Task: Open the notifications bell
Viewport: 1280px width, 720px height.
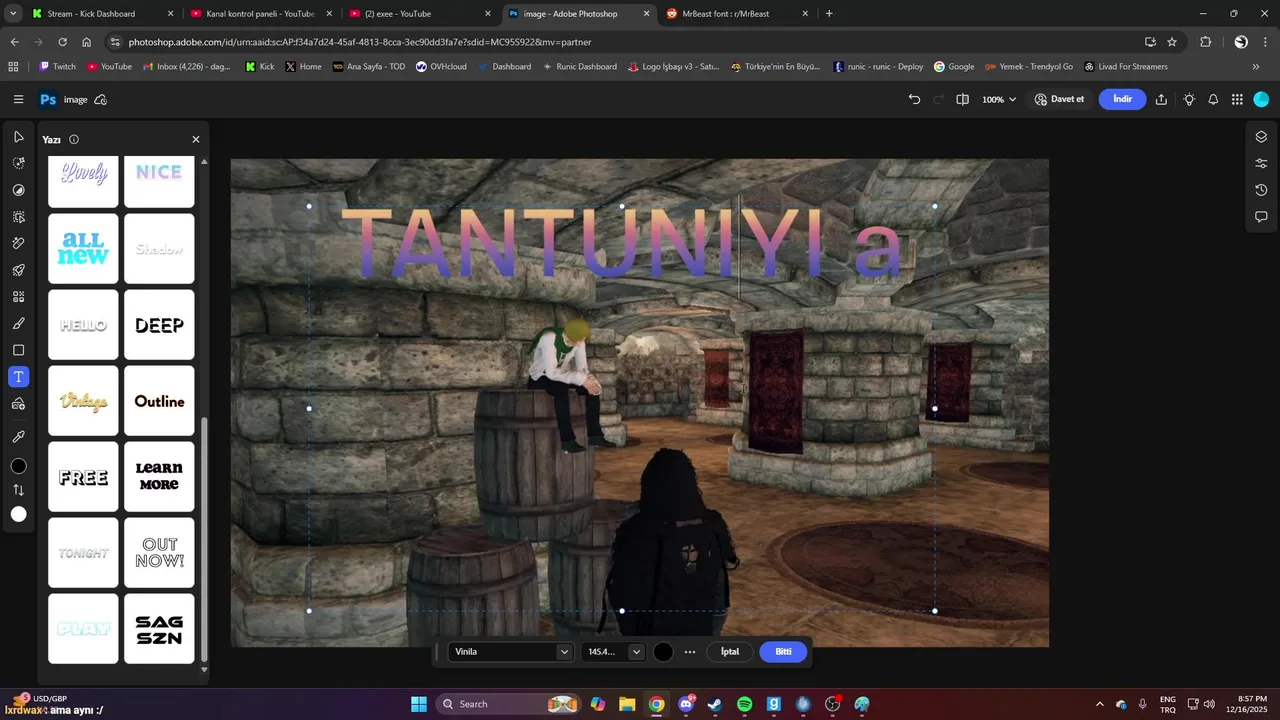Action: coord(1213,99)
